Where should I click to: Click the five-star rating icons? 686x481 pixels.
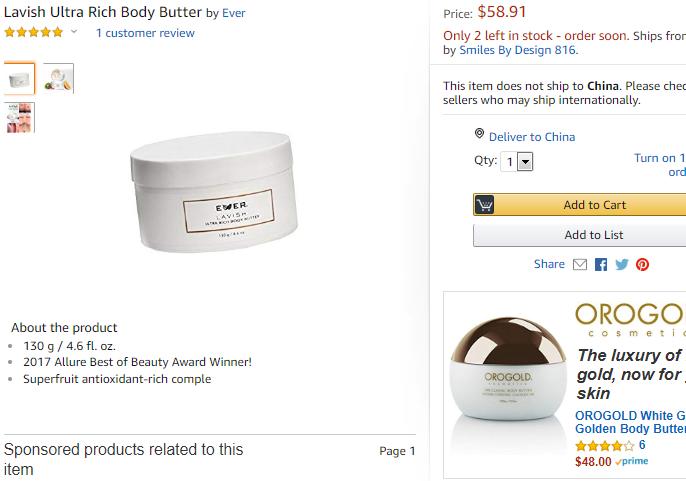(x=33, y=33)
